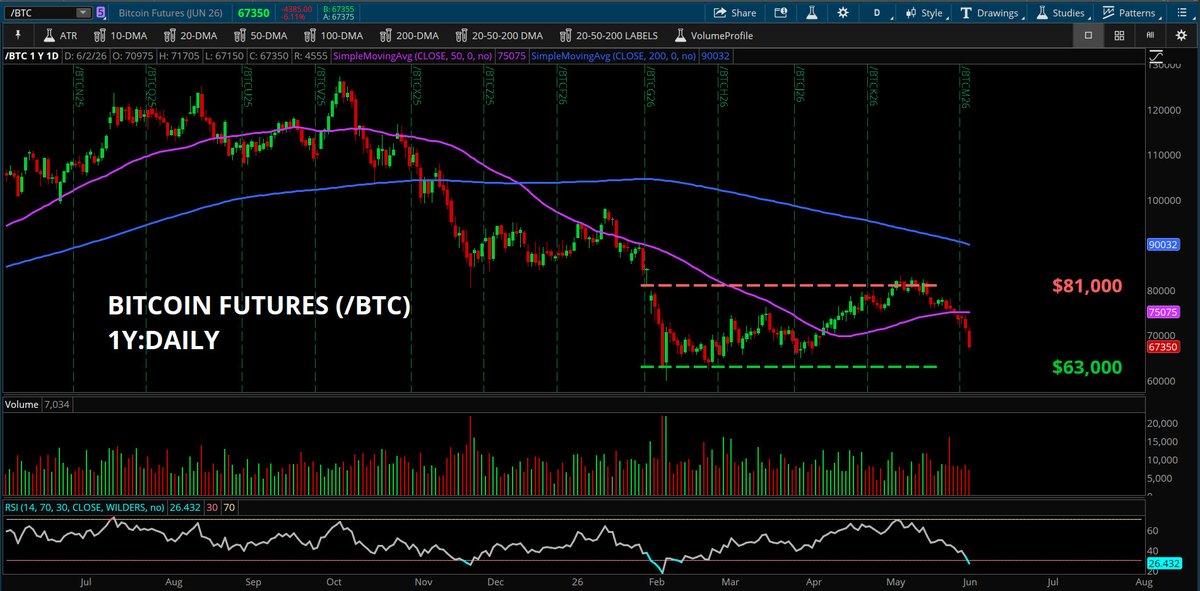This screenshot has height=591, width=1200.
Task: Open the news and alerts icon beside Share
Action: (781, 13)
